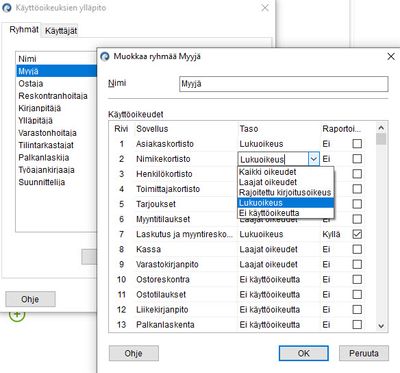This screenshot has height=373, width=400.
Task: Select Suunnittelija group in the list
Action: click(56, 182)
